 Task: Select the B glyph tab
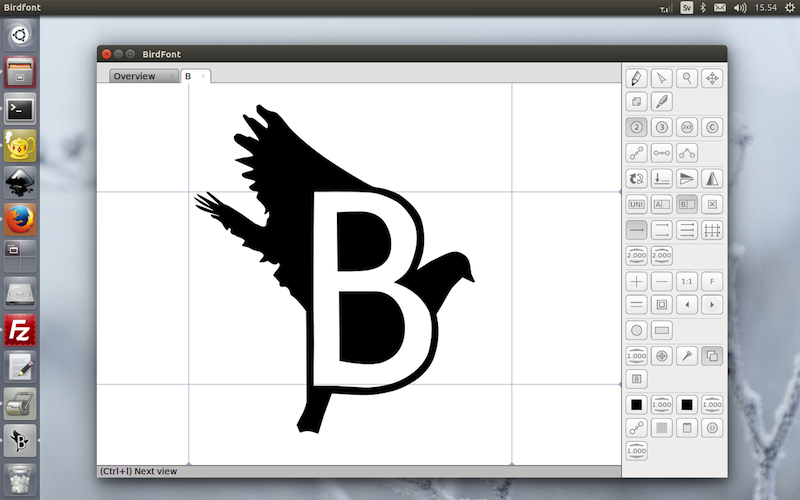pyautogui.click(x=188, y=76)
